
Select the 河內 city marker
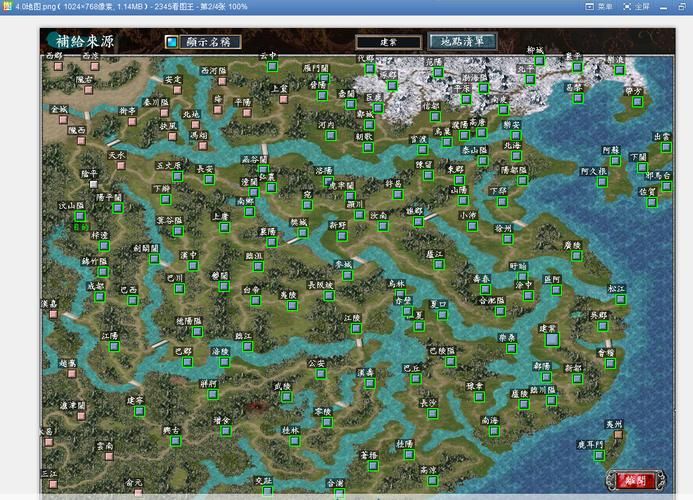pos(331,135)
